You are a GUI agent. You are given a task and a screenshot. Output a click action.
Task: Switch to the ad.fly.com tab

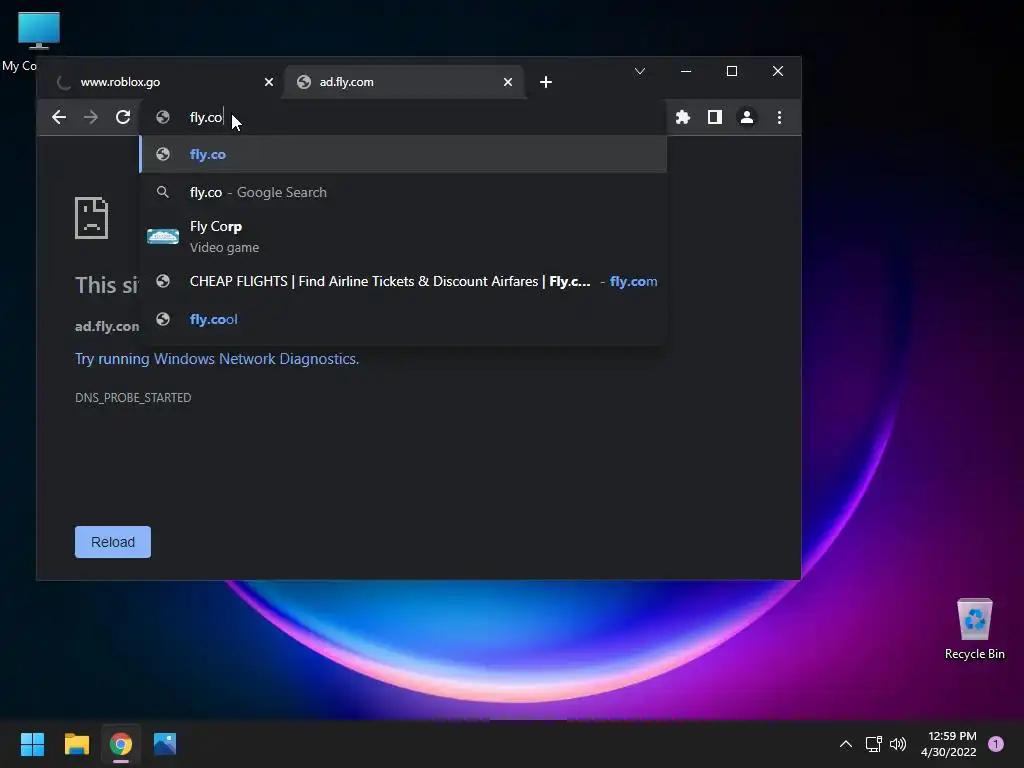click(404, 82)
